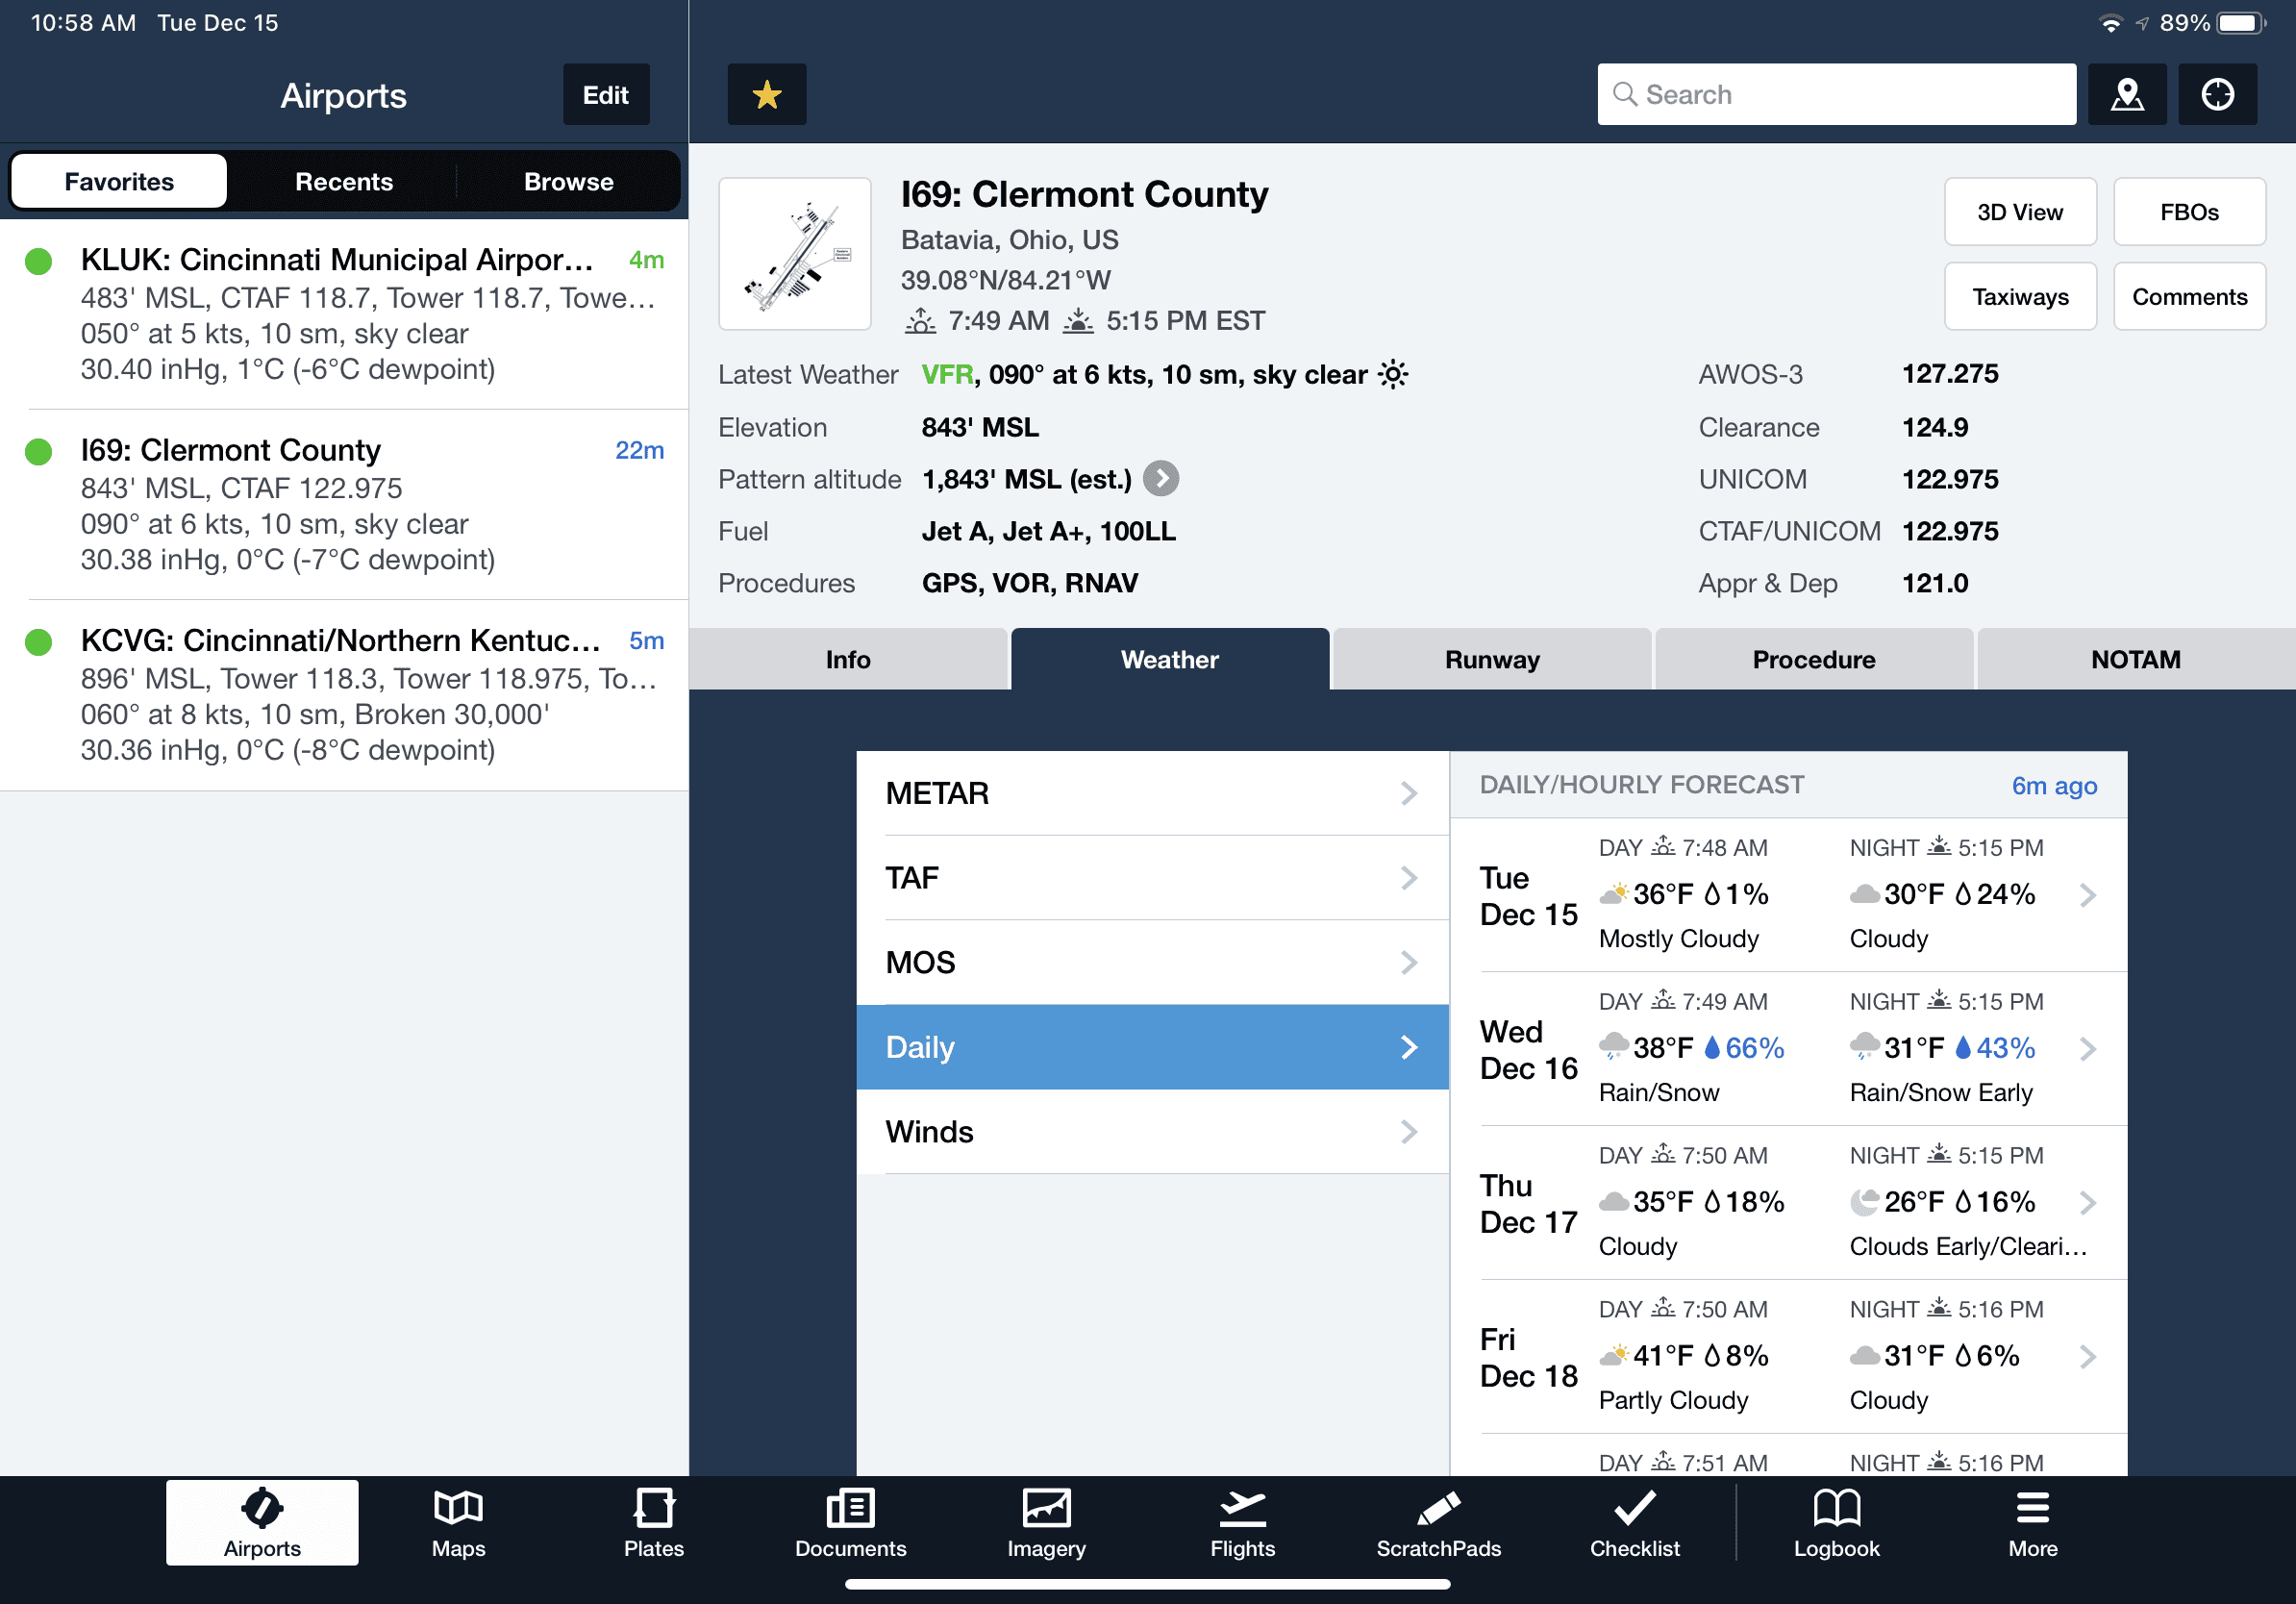Open the Documents tab in bottom bar

tap(850, 1522)
